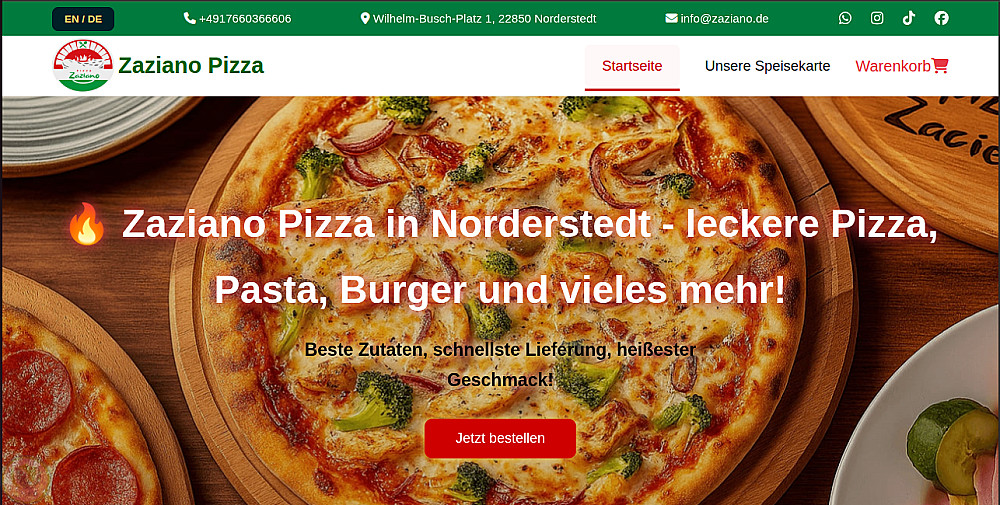
Task: Call the phone number +4917660366606
Action: click(x=245, y=18)
